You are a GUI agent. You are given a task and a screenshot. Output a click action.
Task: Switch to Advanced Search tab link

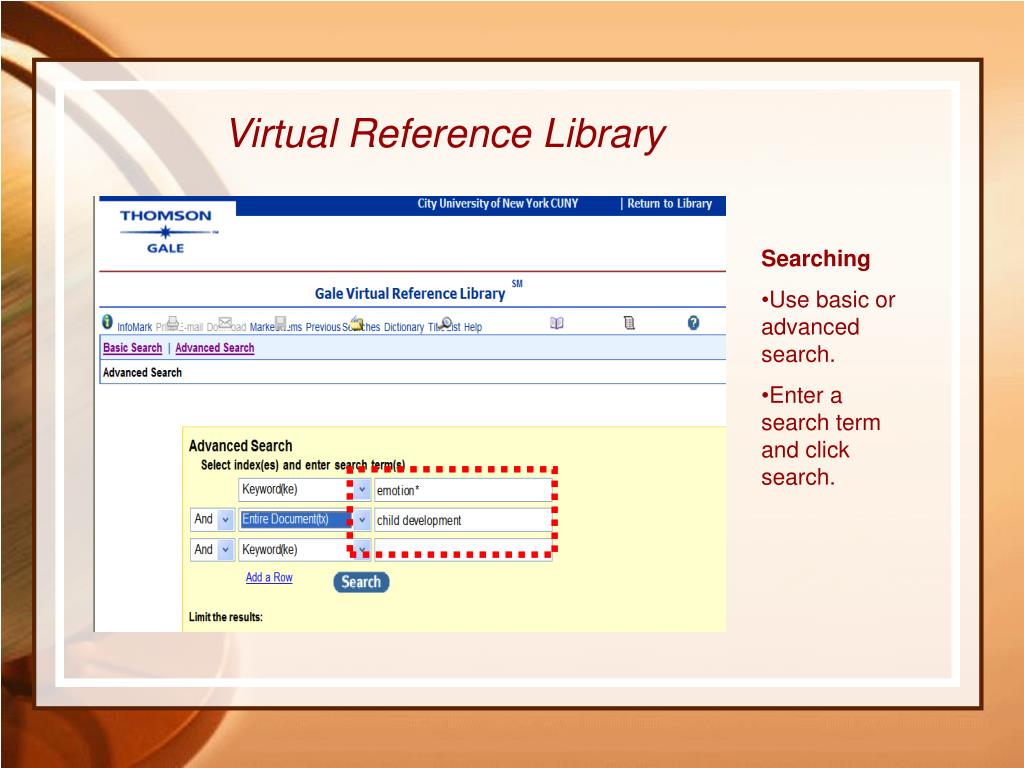pos(215,348)
